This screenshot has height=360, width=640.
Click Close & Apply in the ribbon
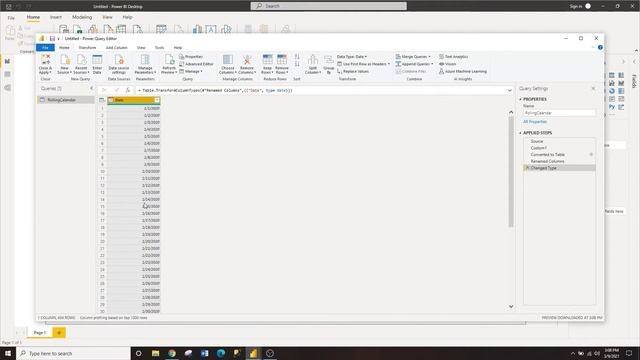tap(45, 64)
